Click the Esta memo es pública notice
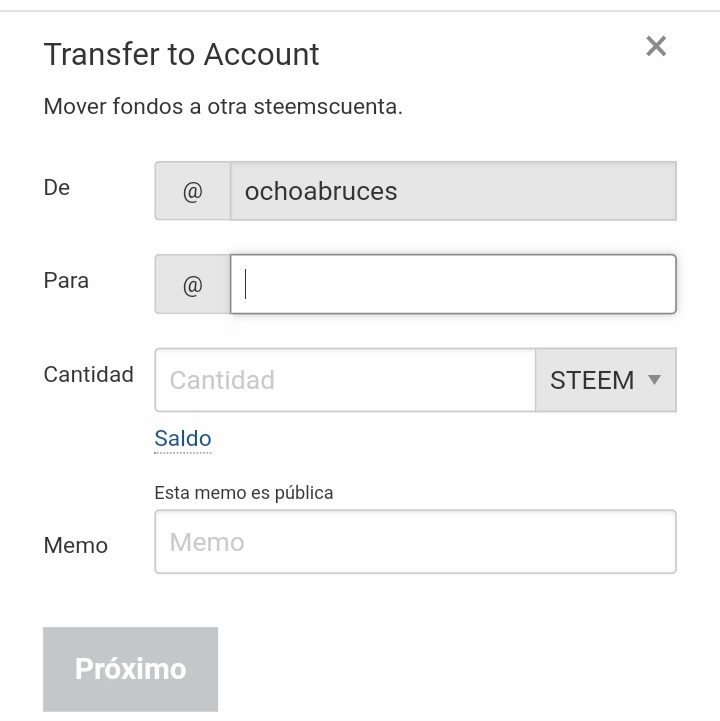 pyautogui.click(x=244, y=493)
